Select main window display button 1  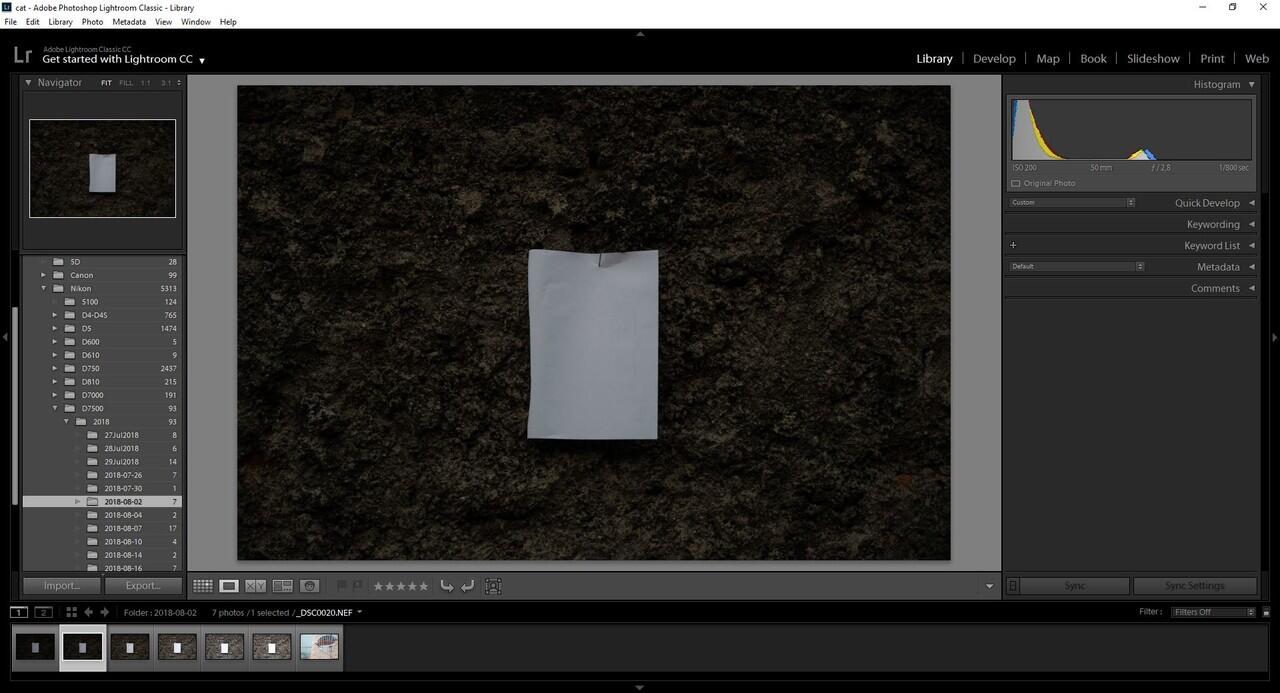point(19,612)
